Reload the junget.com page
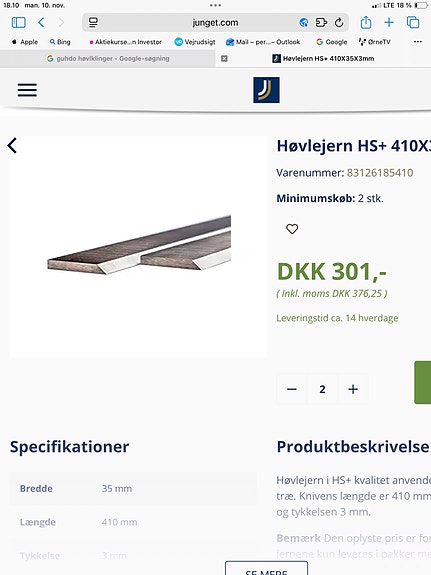Screen dimensions: 431x575 pyautogui.click(x=339, y=23)
